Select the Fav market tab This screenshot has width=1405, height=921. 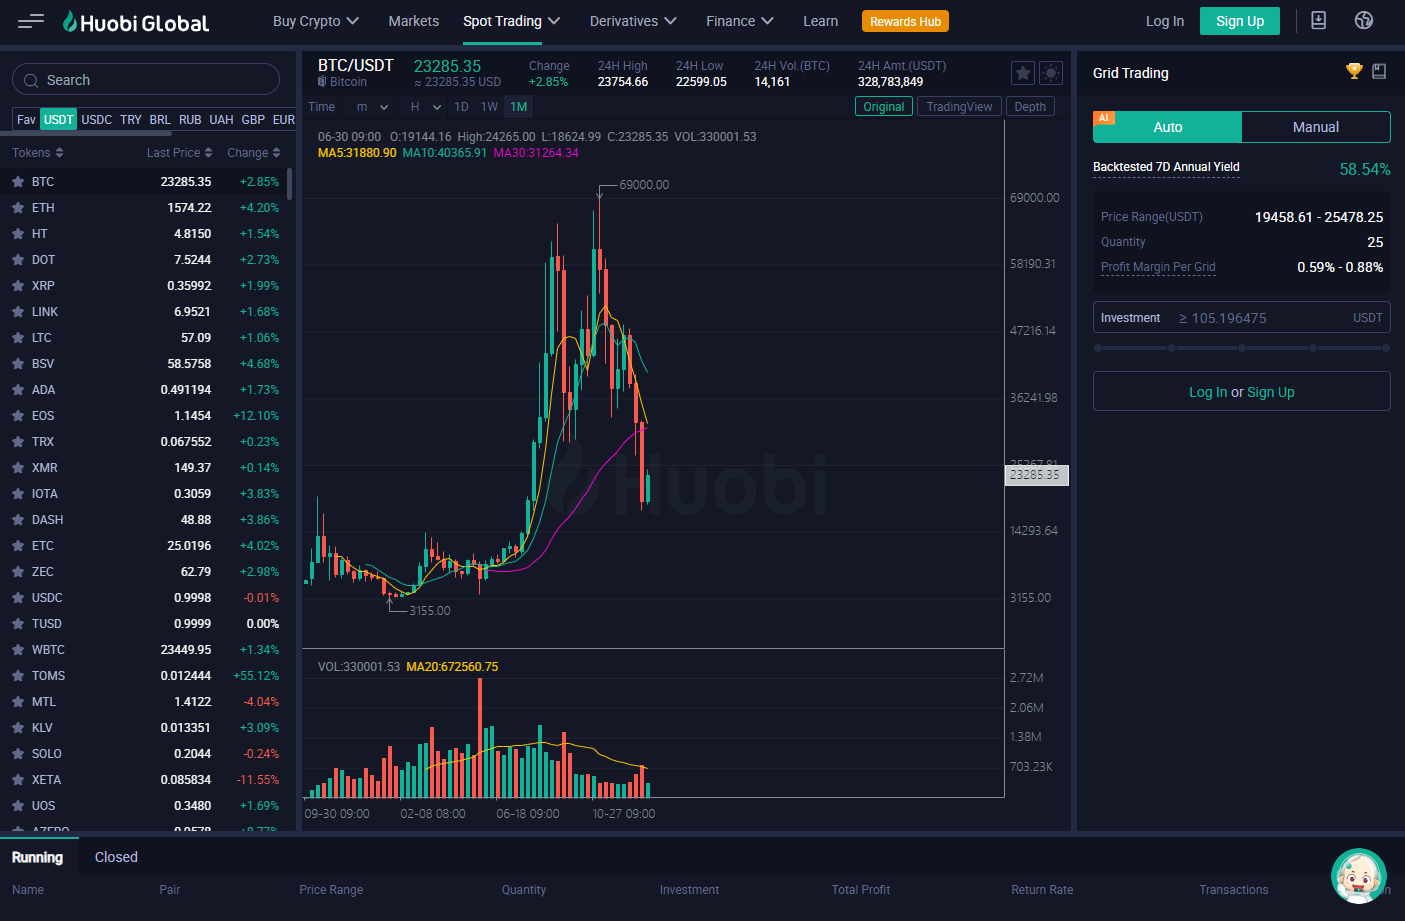coord(26,120)
